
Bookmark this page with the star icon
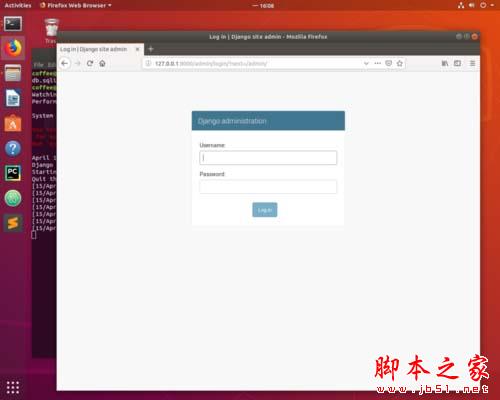(400, 63)
